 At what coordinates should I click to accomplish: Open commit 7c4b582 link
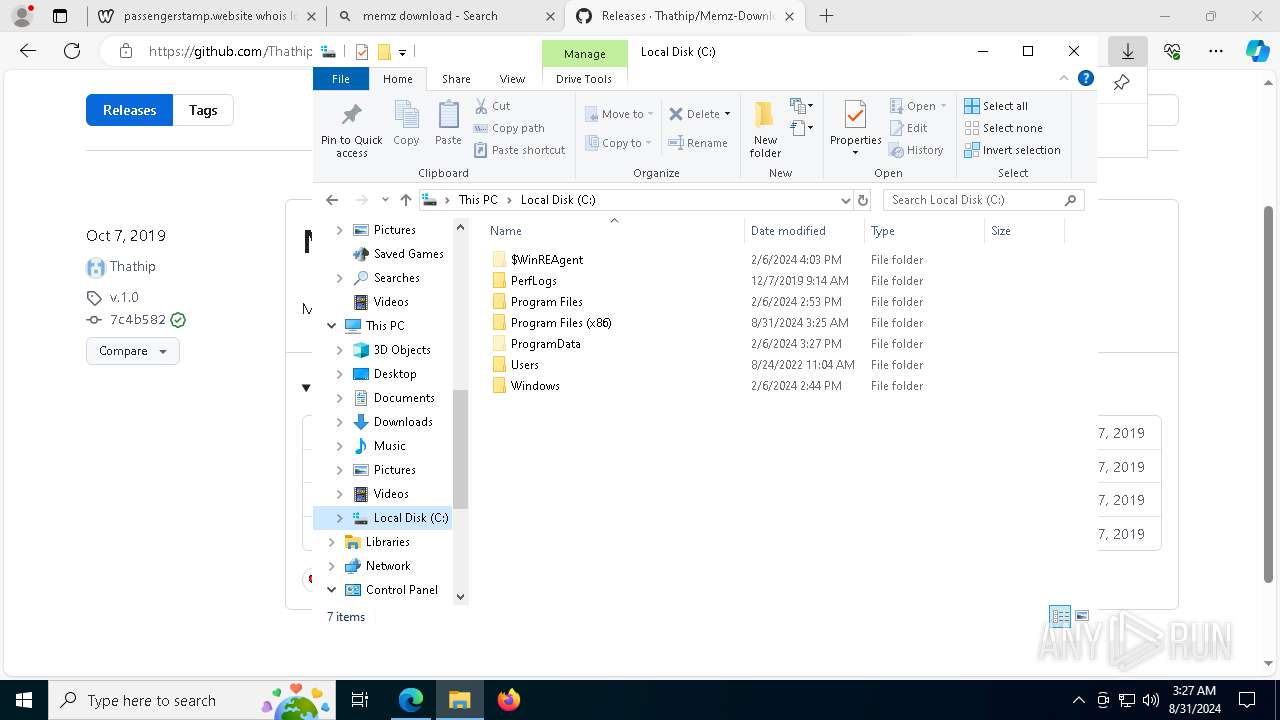tap(138, 320)
